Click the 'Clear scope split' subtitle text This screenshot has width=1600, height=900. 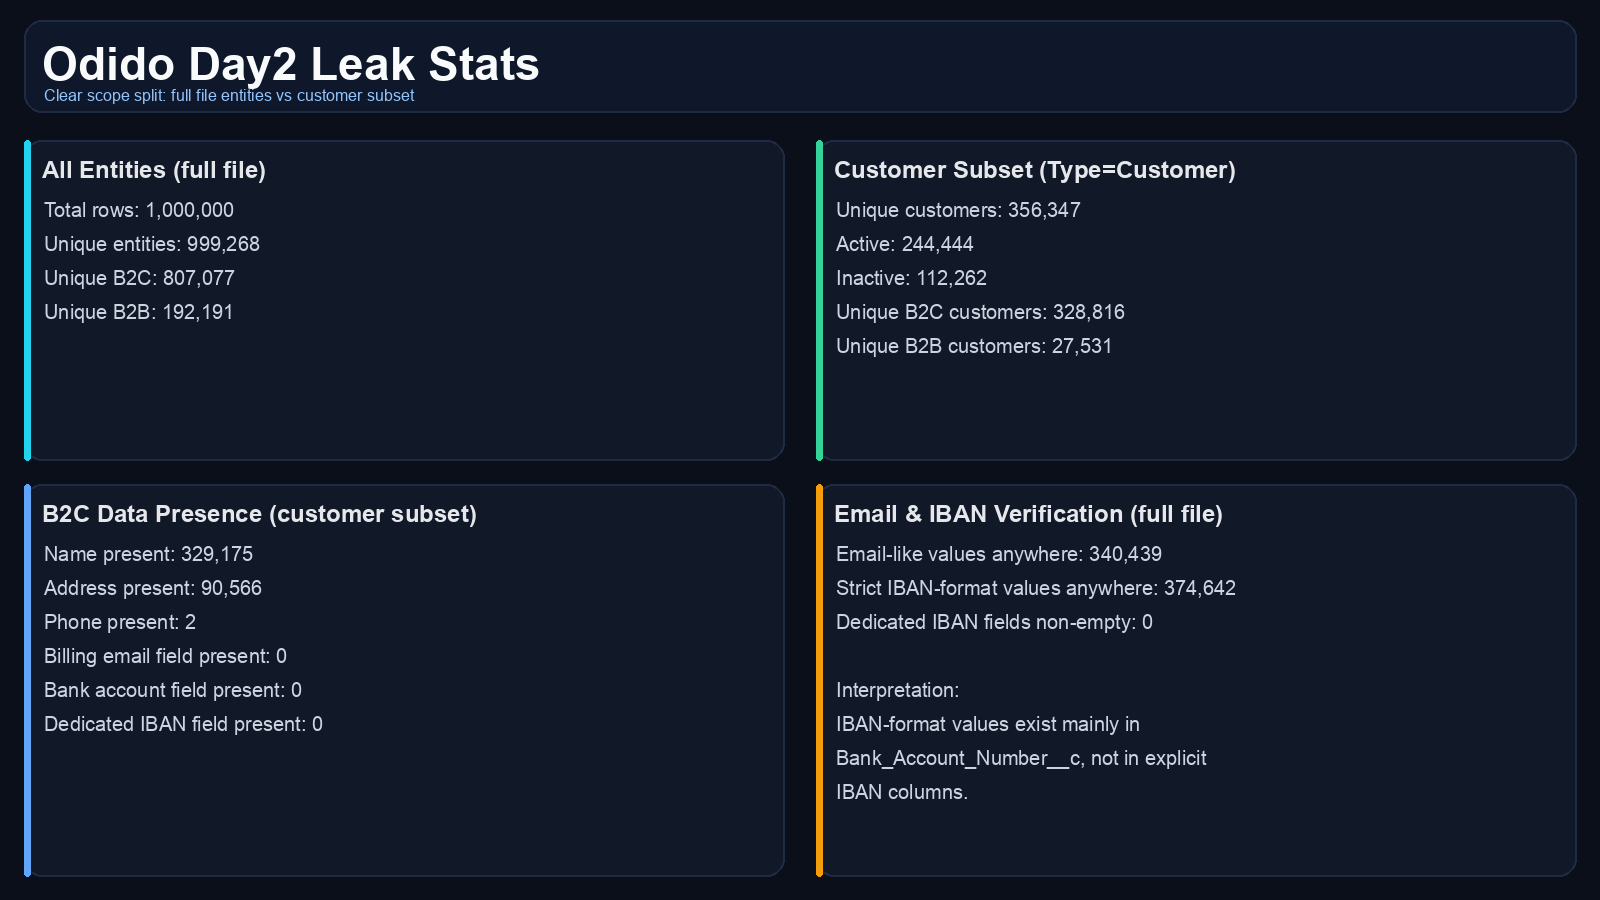click(229, 96)
